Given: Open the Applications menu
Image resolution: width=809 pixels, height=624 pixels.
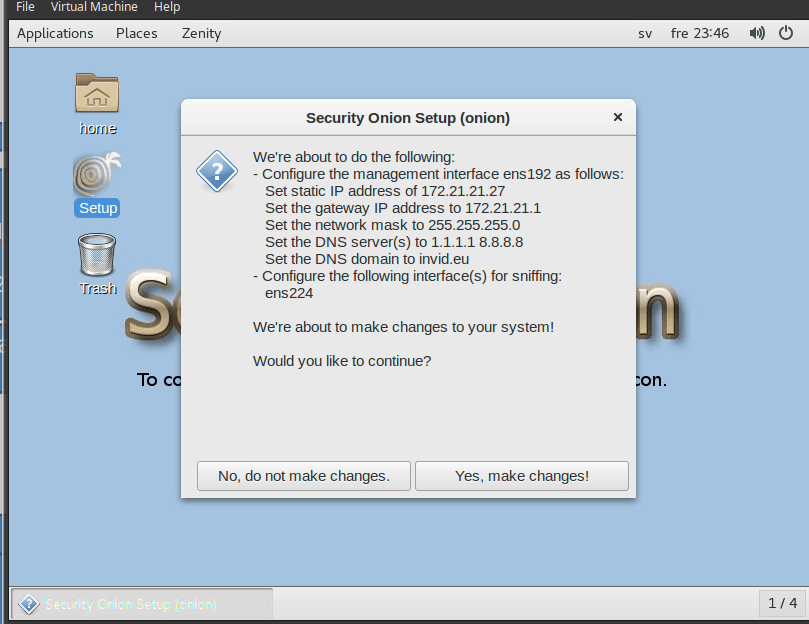Looking at the screenshot, I should tap(55, 33).
